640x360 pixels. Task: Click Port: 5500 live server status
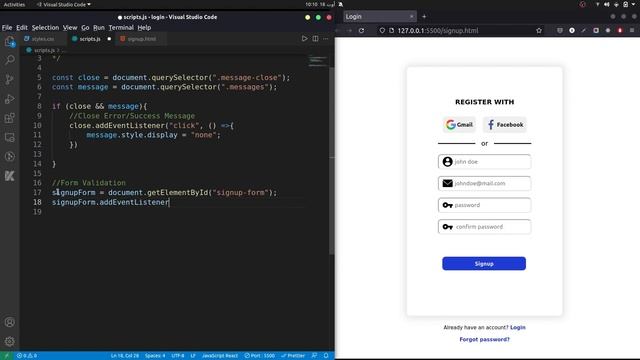pyautogui.click(x=260, y=356)
